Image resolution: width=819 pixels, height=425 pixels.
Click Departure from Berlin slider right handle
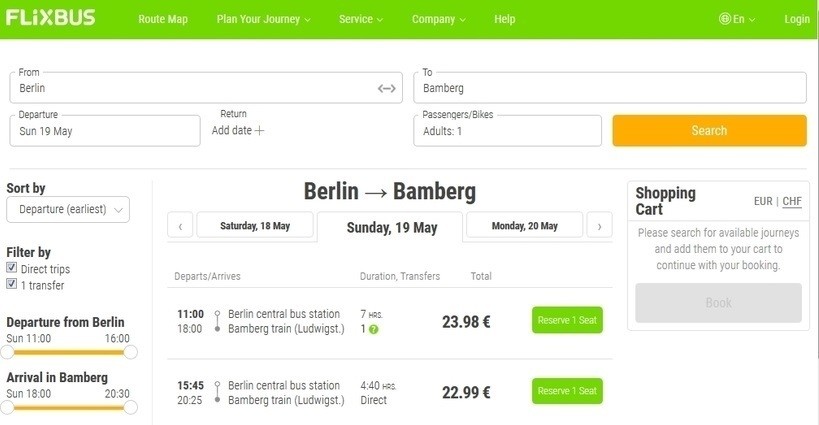point(130,352)
